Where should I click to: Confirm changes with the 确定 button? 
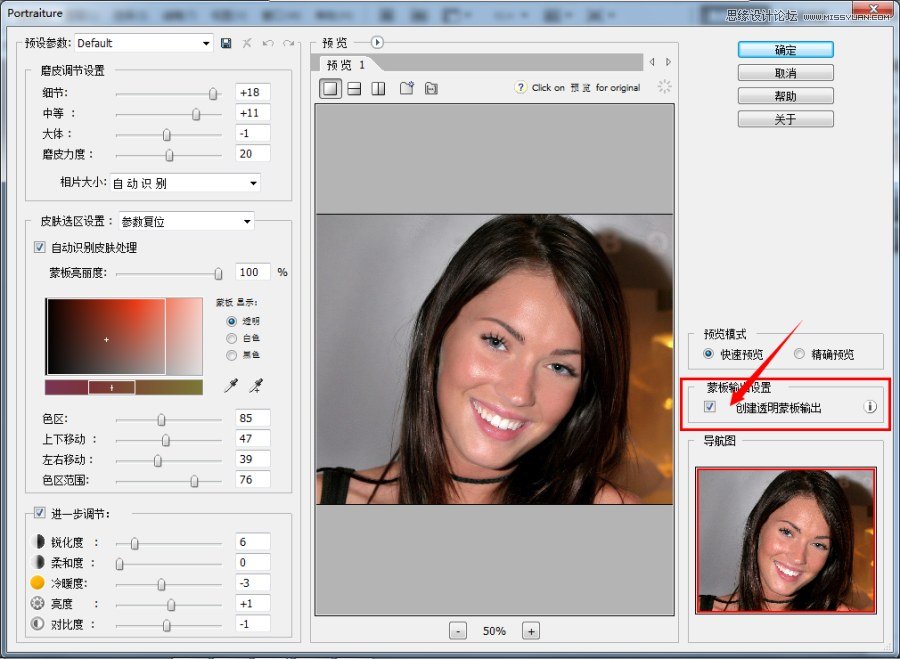point(785,49)
